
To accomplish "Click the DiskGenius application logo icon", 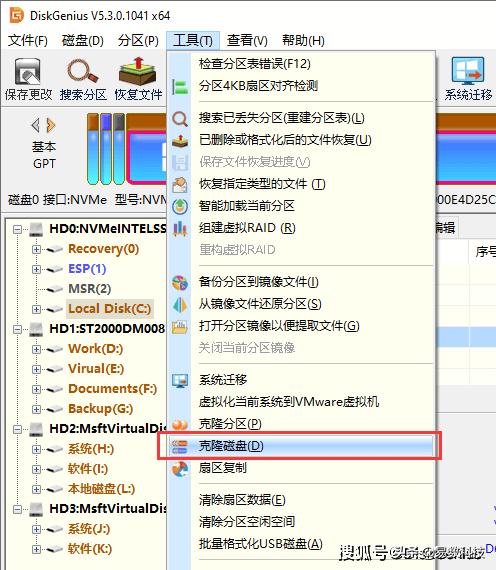I will pos(17,16).
